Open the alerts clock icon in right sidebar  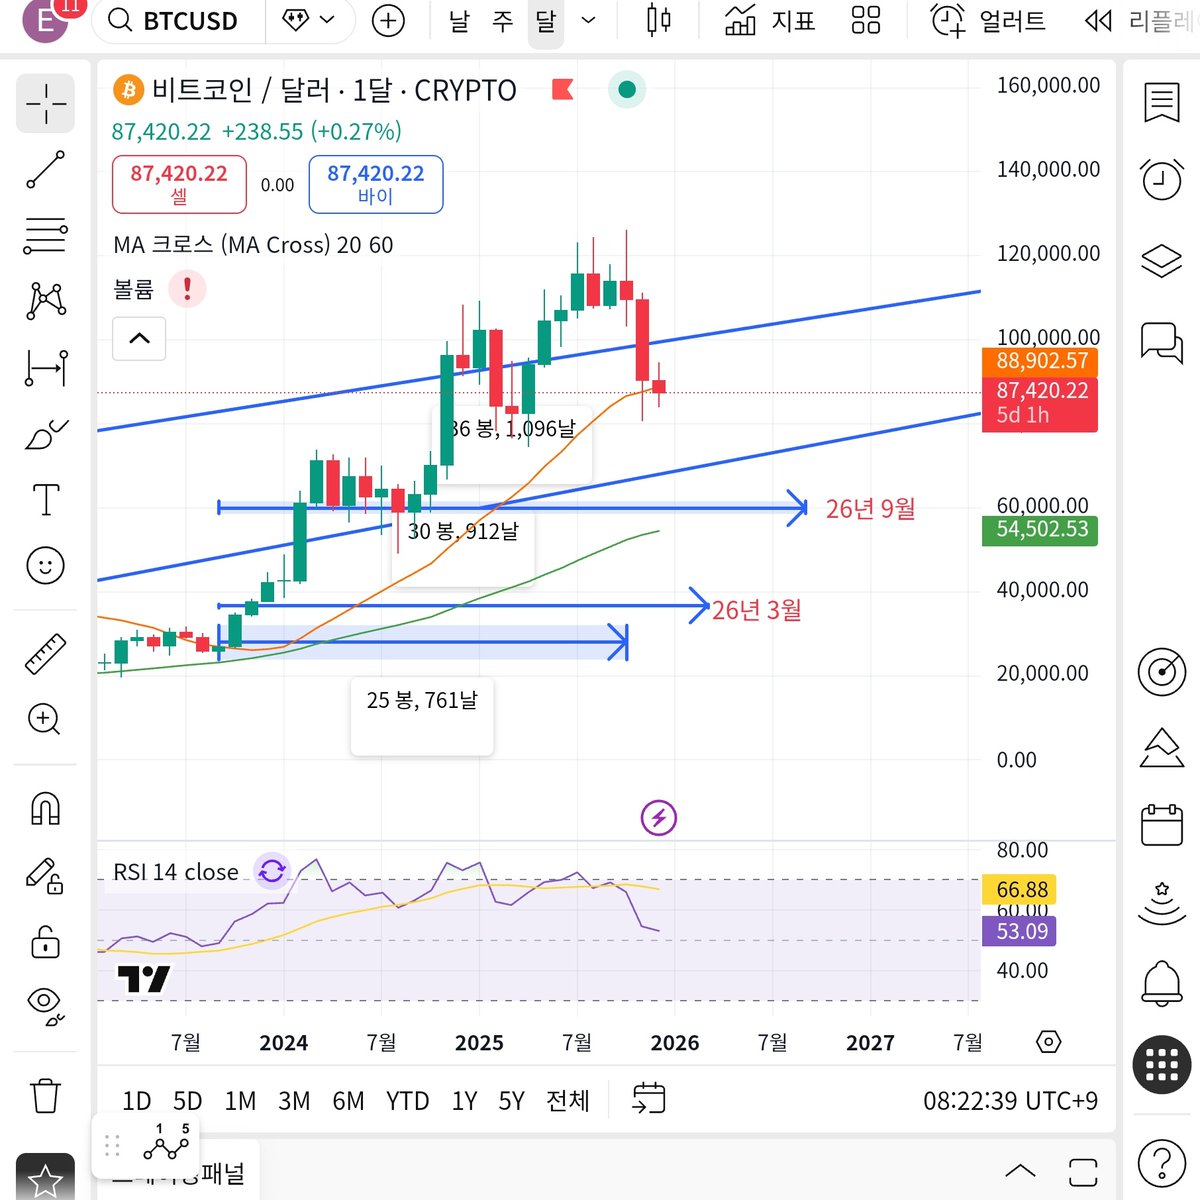[1161, 179]
